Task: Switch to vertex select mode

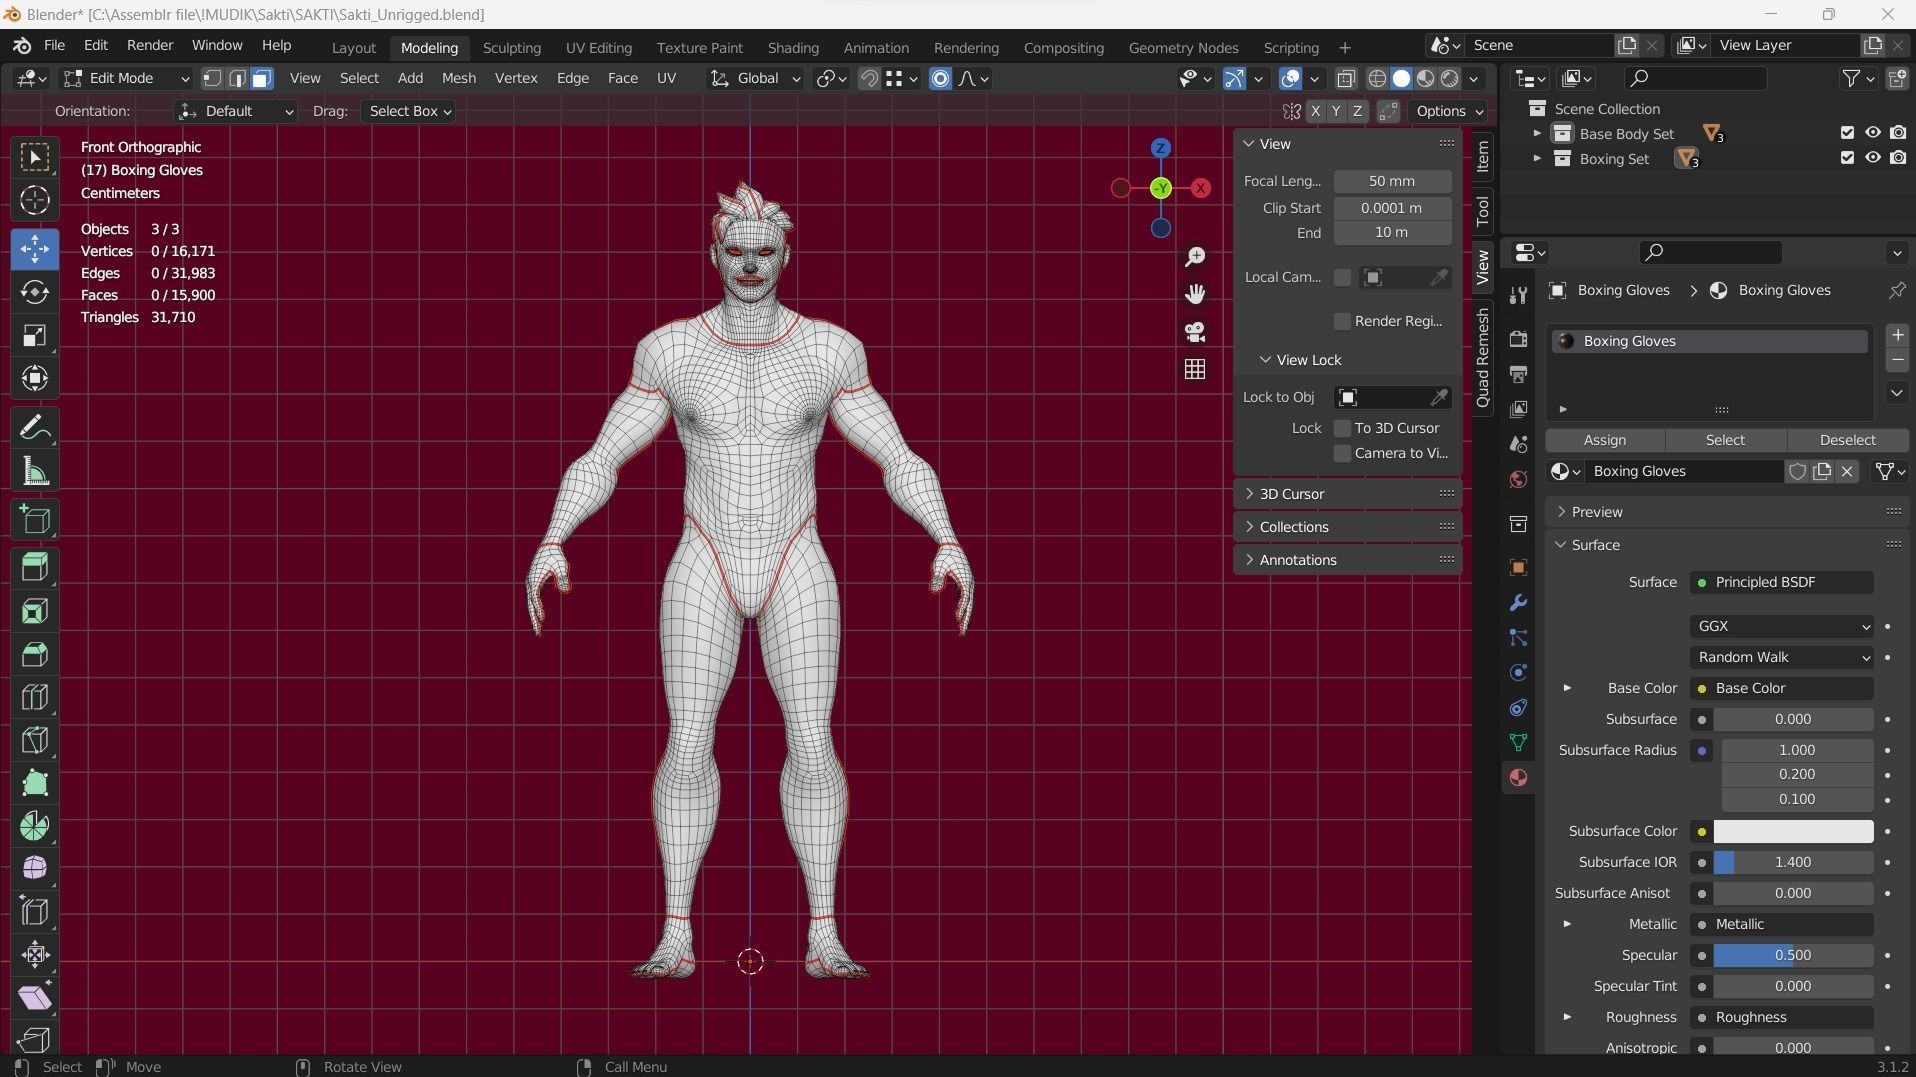Action: (x=212, y=78)
